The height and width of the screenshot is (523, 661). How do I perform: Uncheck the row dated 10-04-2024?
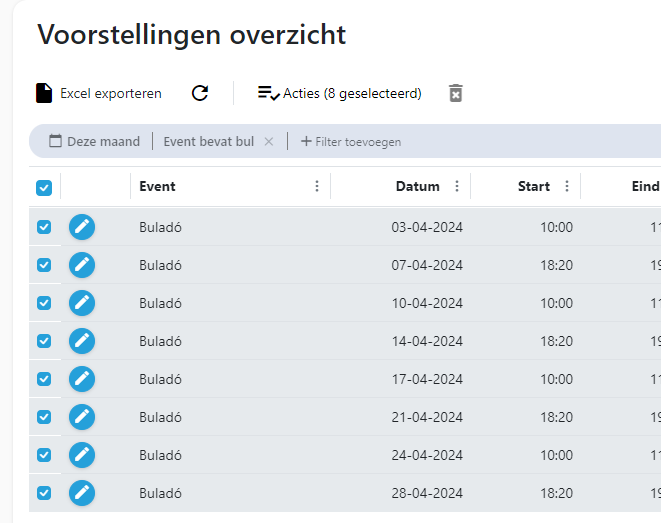click(44, 303)
